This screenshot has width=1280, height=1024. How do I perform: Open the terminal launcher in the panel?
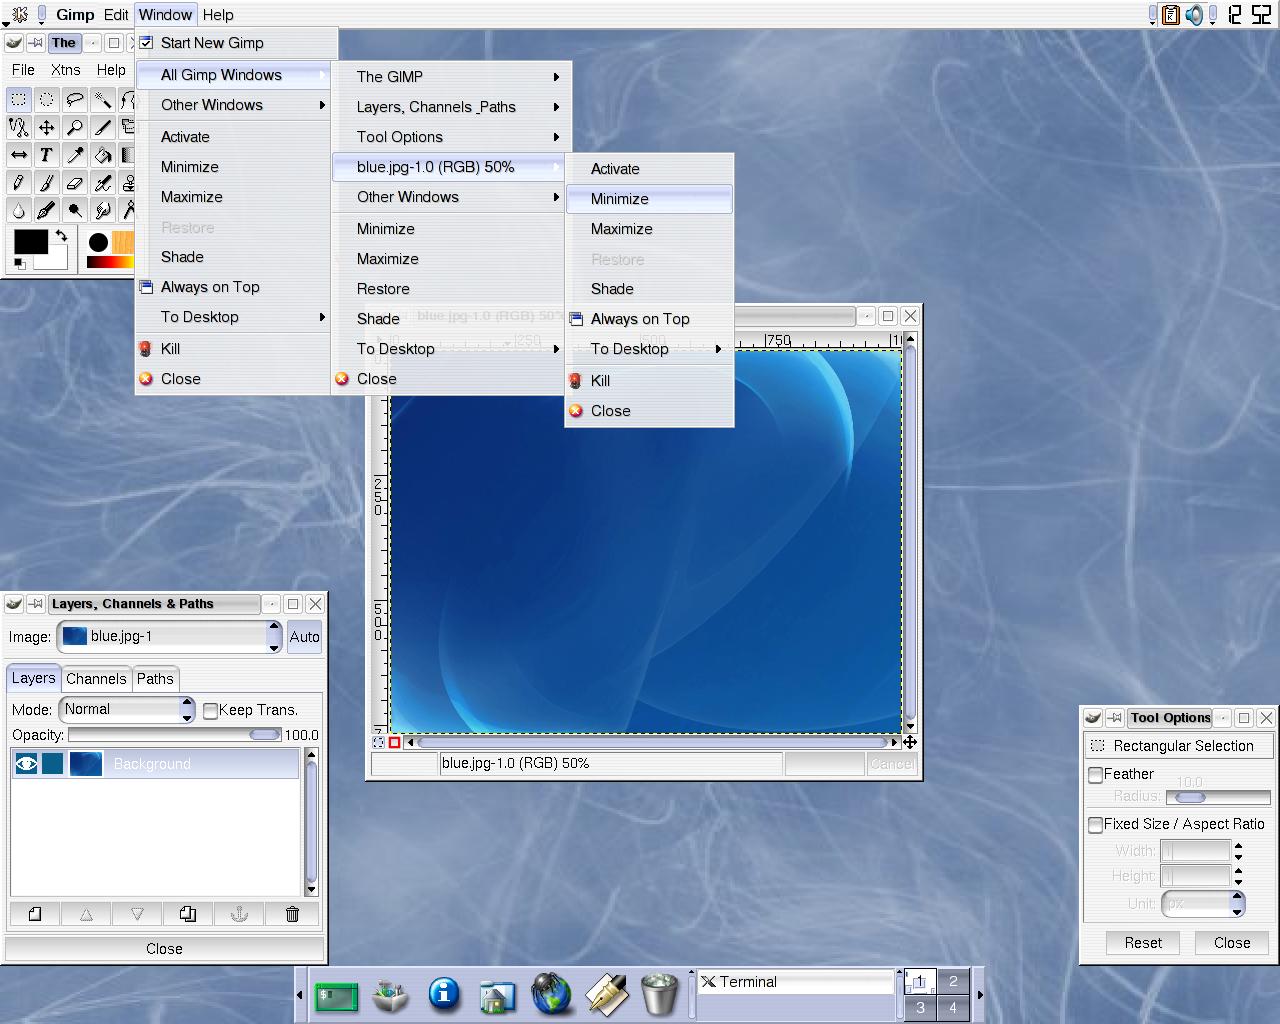pos(336,996)
